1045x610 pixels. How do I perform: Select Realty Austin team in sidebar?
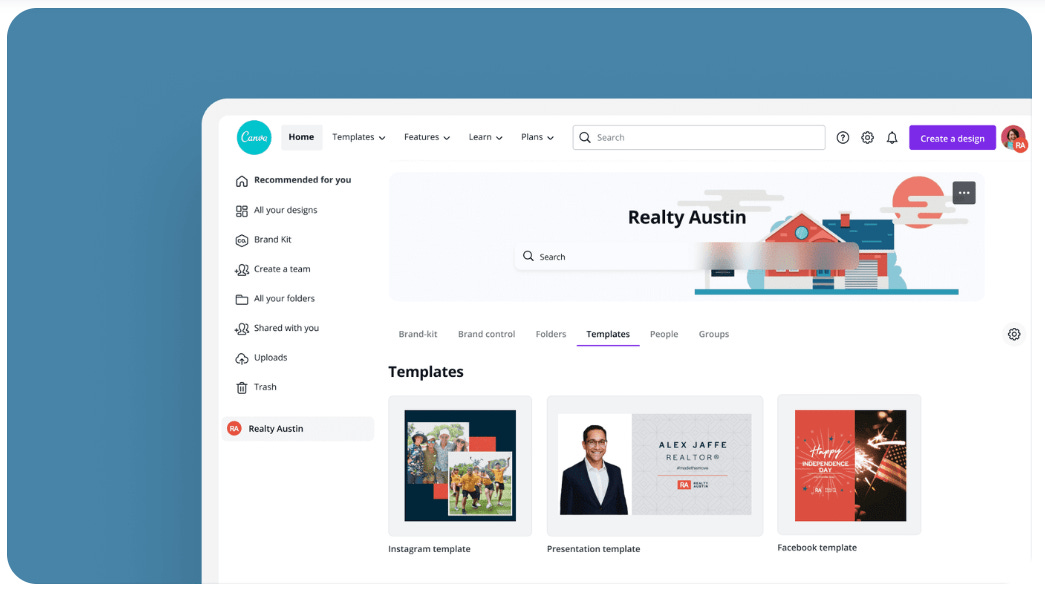tap(298, 429)
